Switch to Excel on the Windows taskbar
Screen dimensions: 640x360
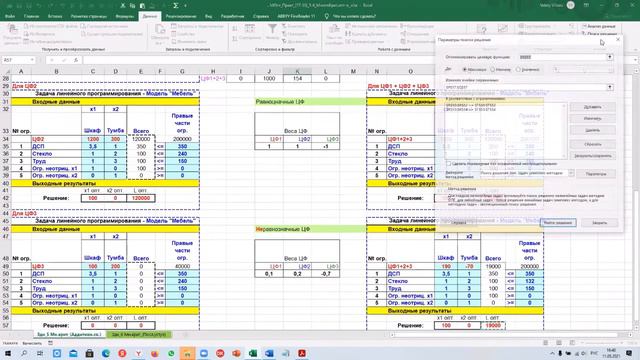tap(253, 353)
